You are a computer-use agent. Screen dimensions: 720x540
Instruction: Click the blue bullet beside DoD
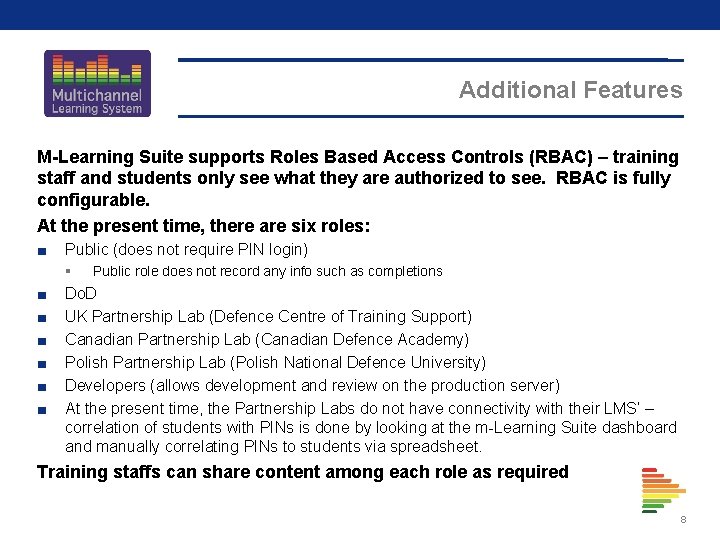point(42,295)
